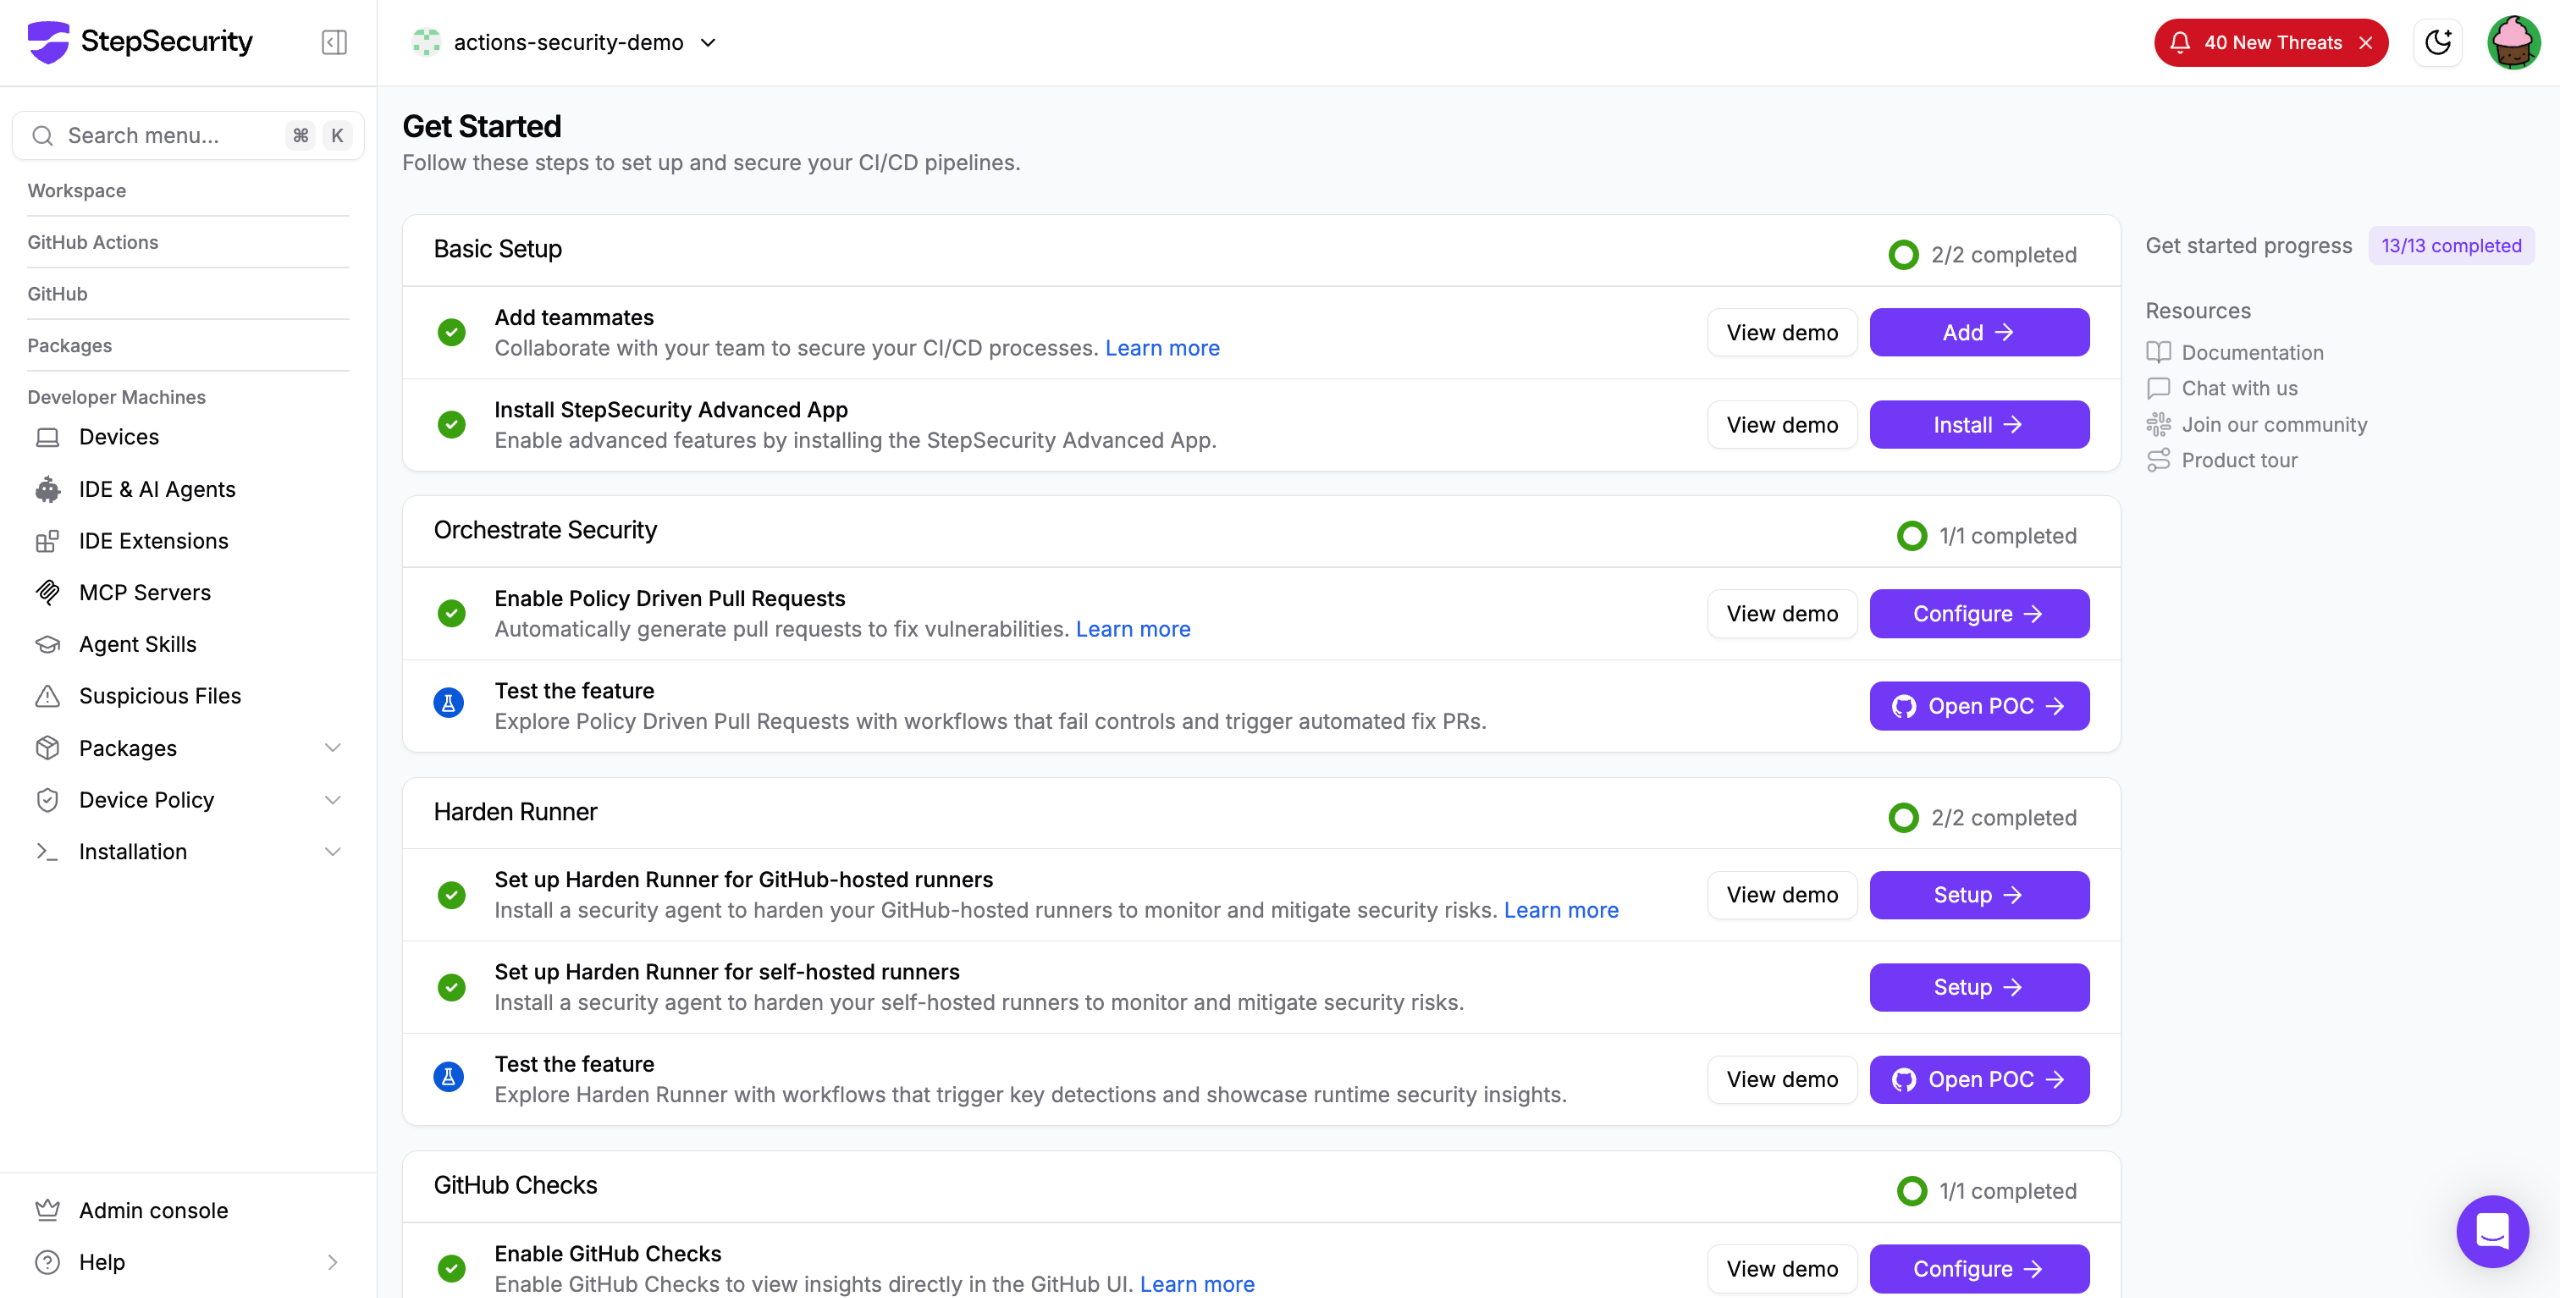
Task: Toggle dark mode moon icon
Action: point(2438,42)
